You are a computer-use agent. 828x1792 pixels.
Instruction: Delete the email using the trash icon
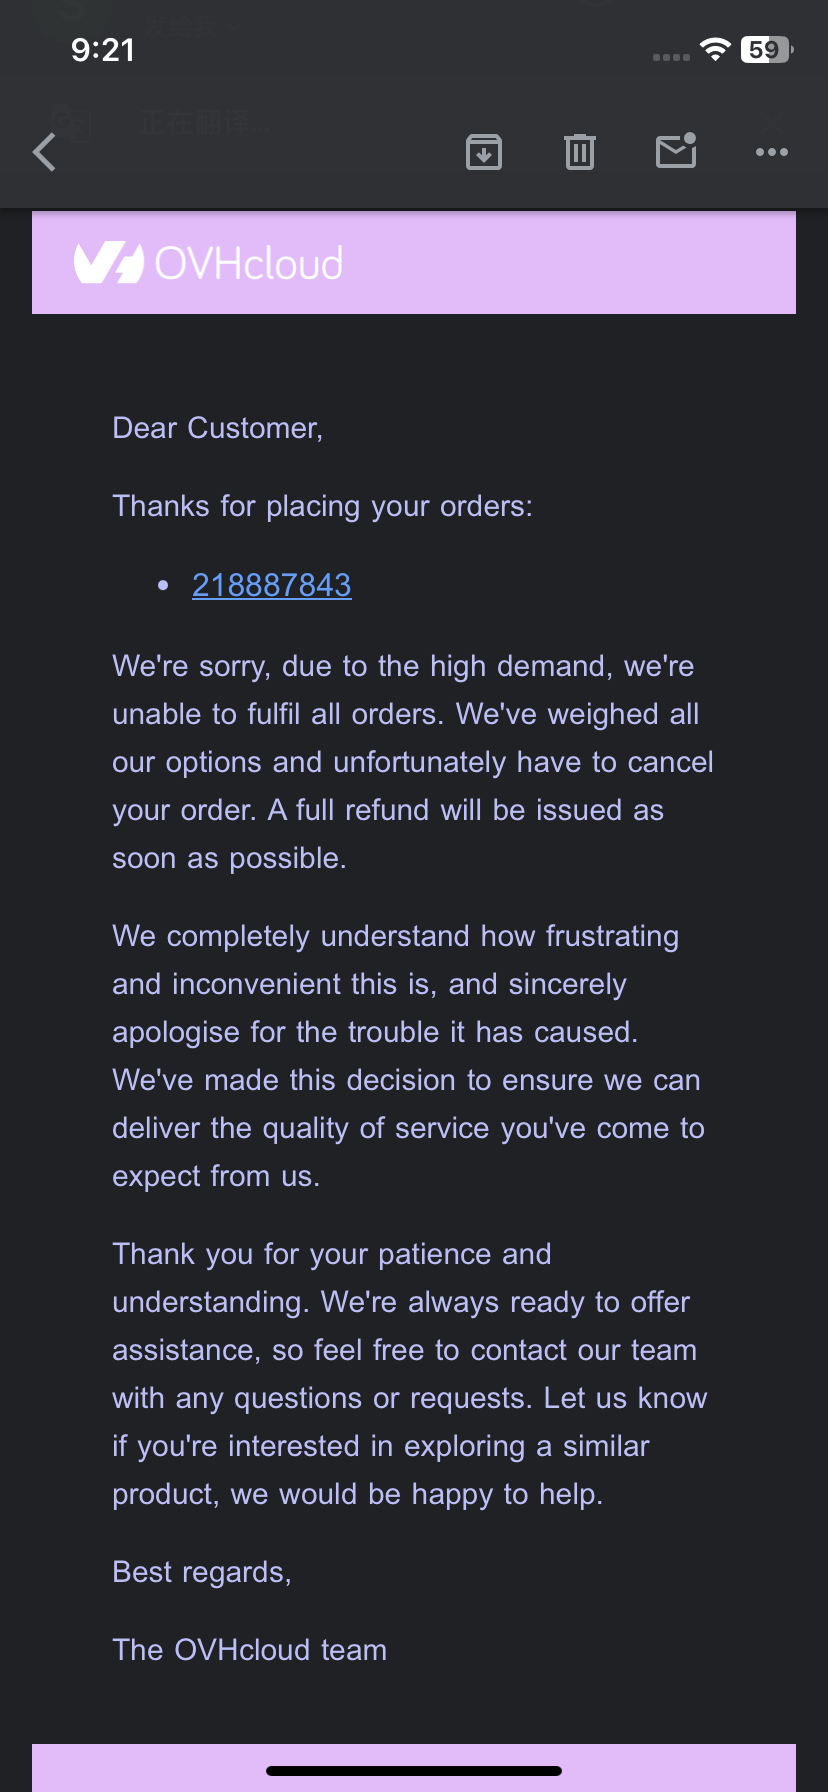[580, 152]
